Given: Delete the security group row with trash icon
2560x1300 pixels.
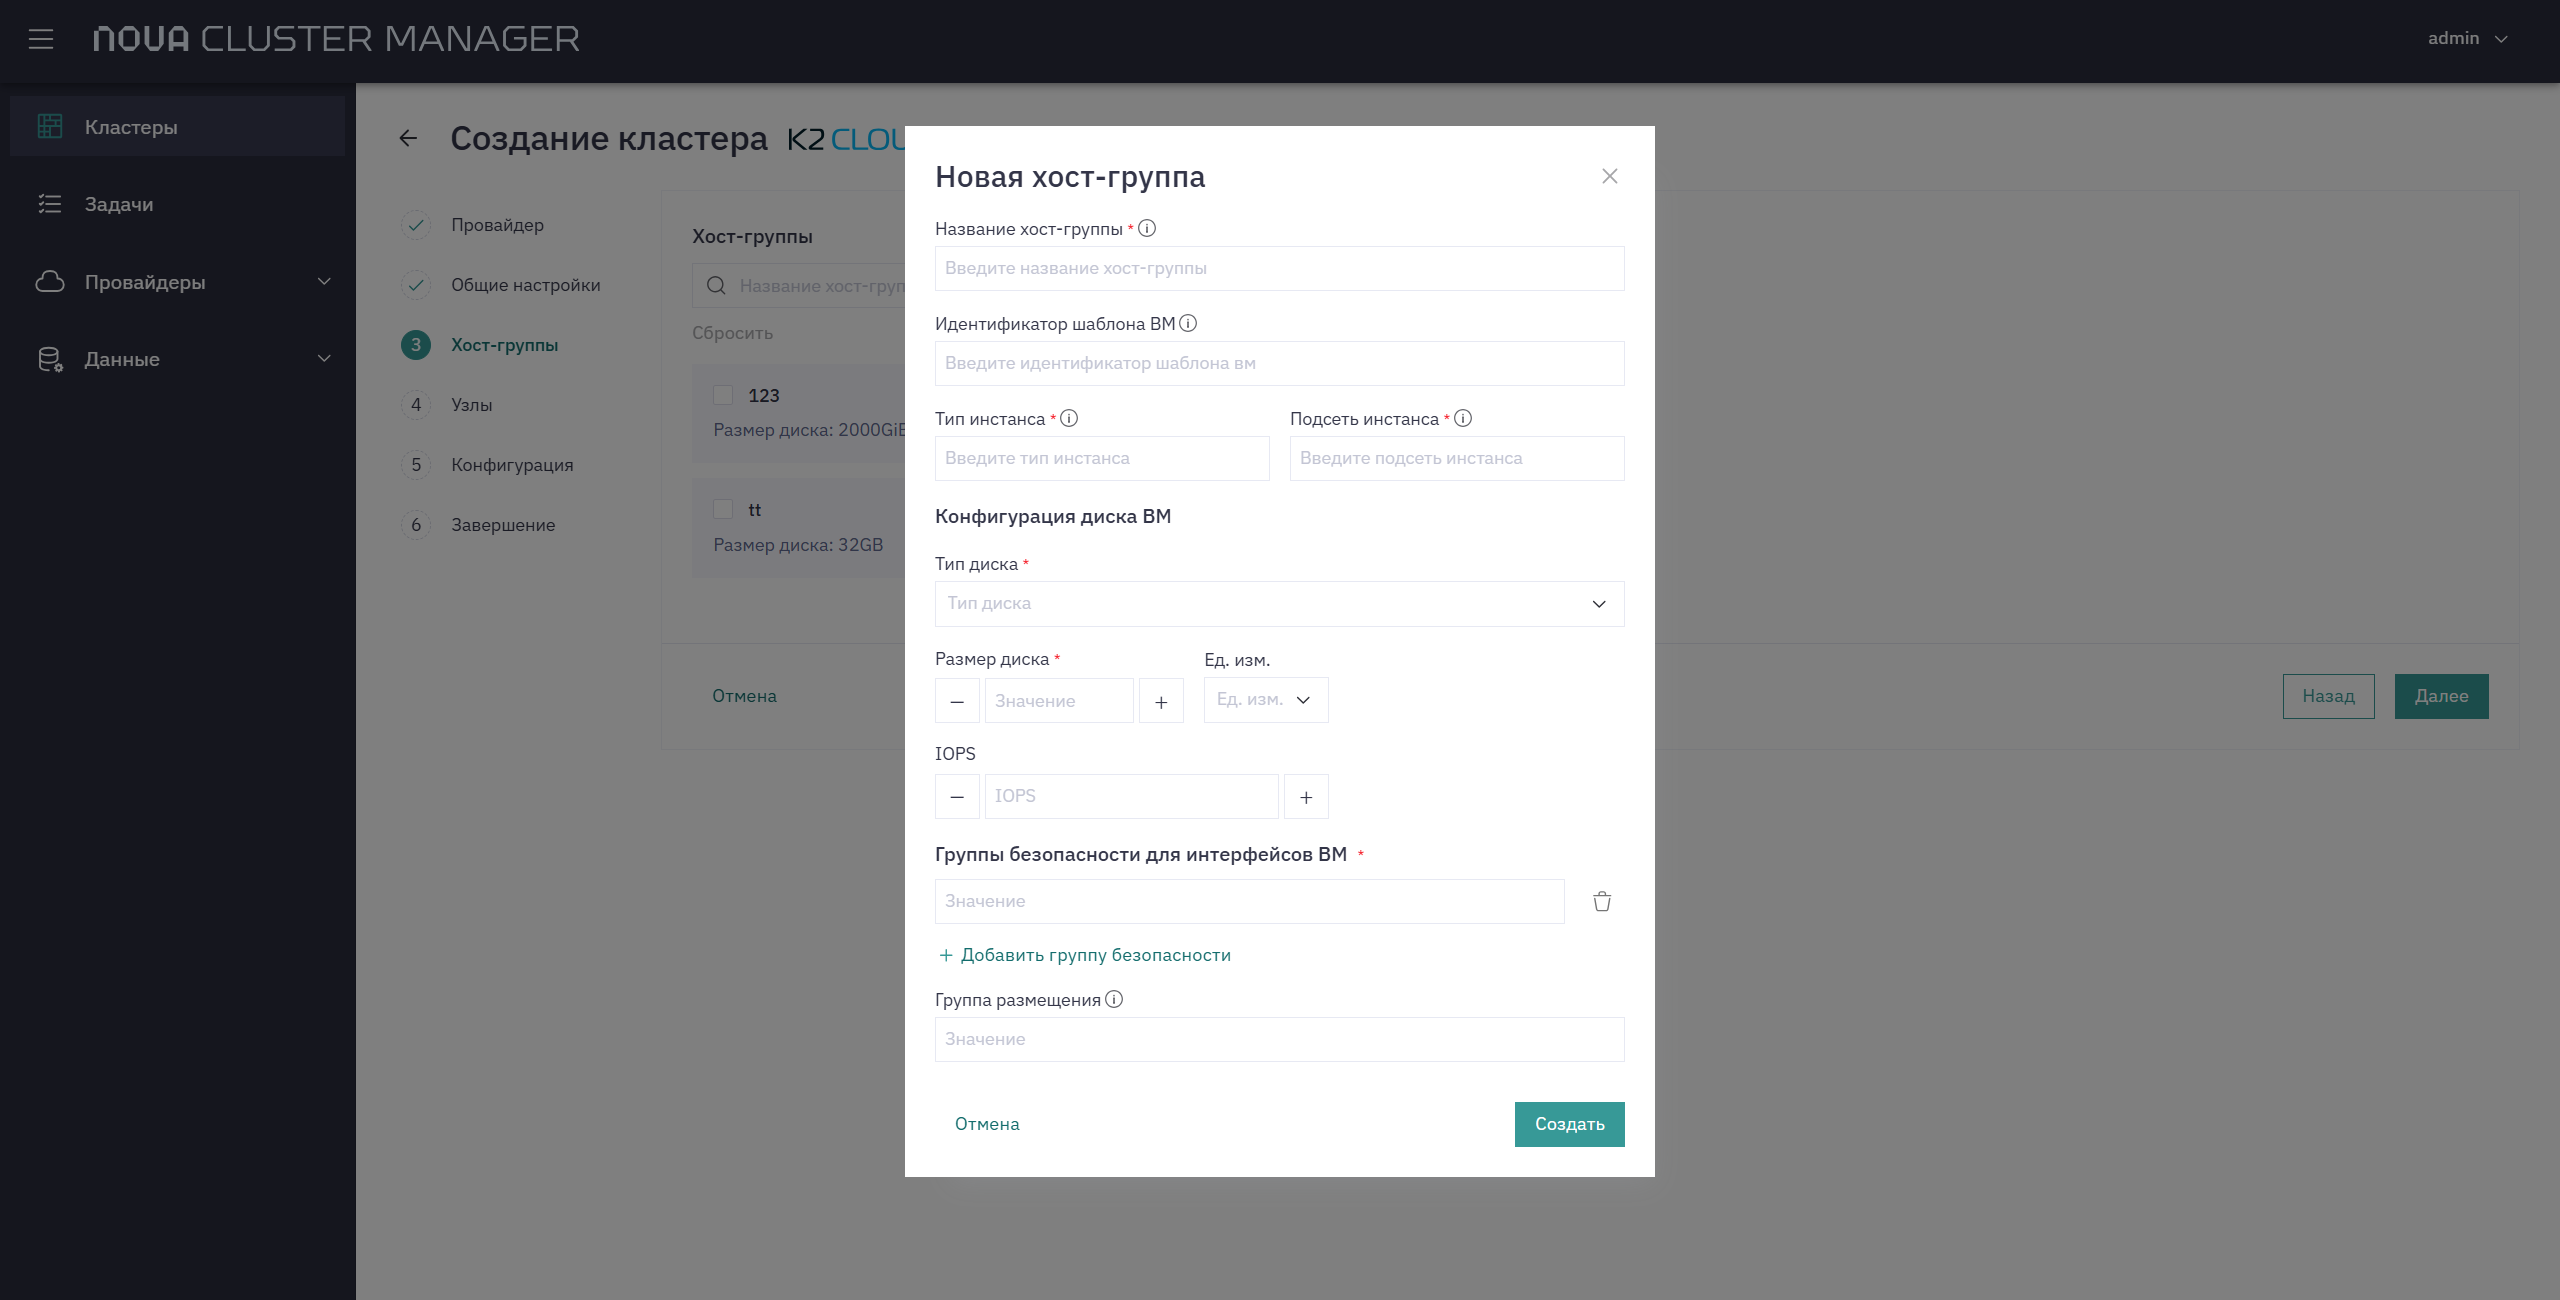Looking at the screenshot, I should (1602, 901).
